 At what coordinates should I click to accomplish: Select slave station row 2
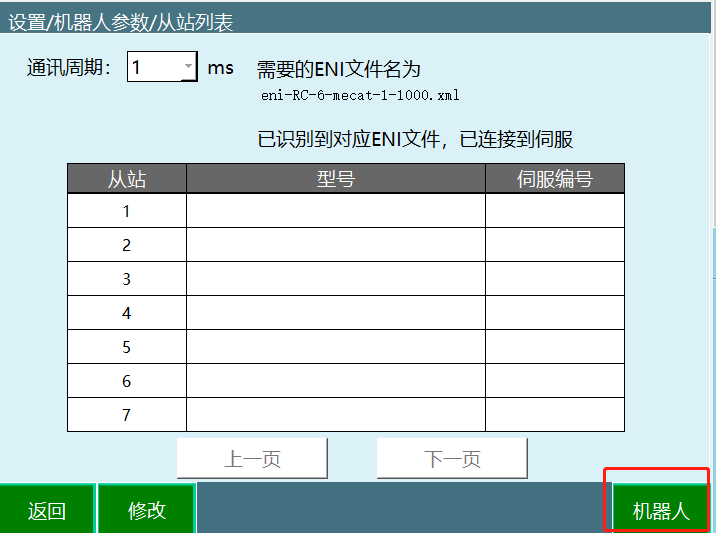[346, 244]
